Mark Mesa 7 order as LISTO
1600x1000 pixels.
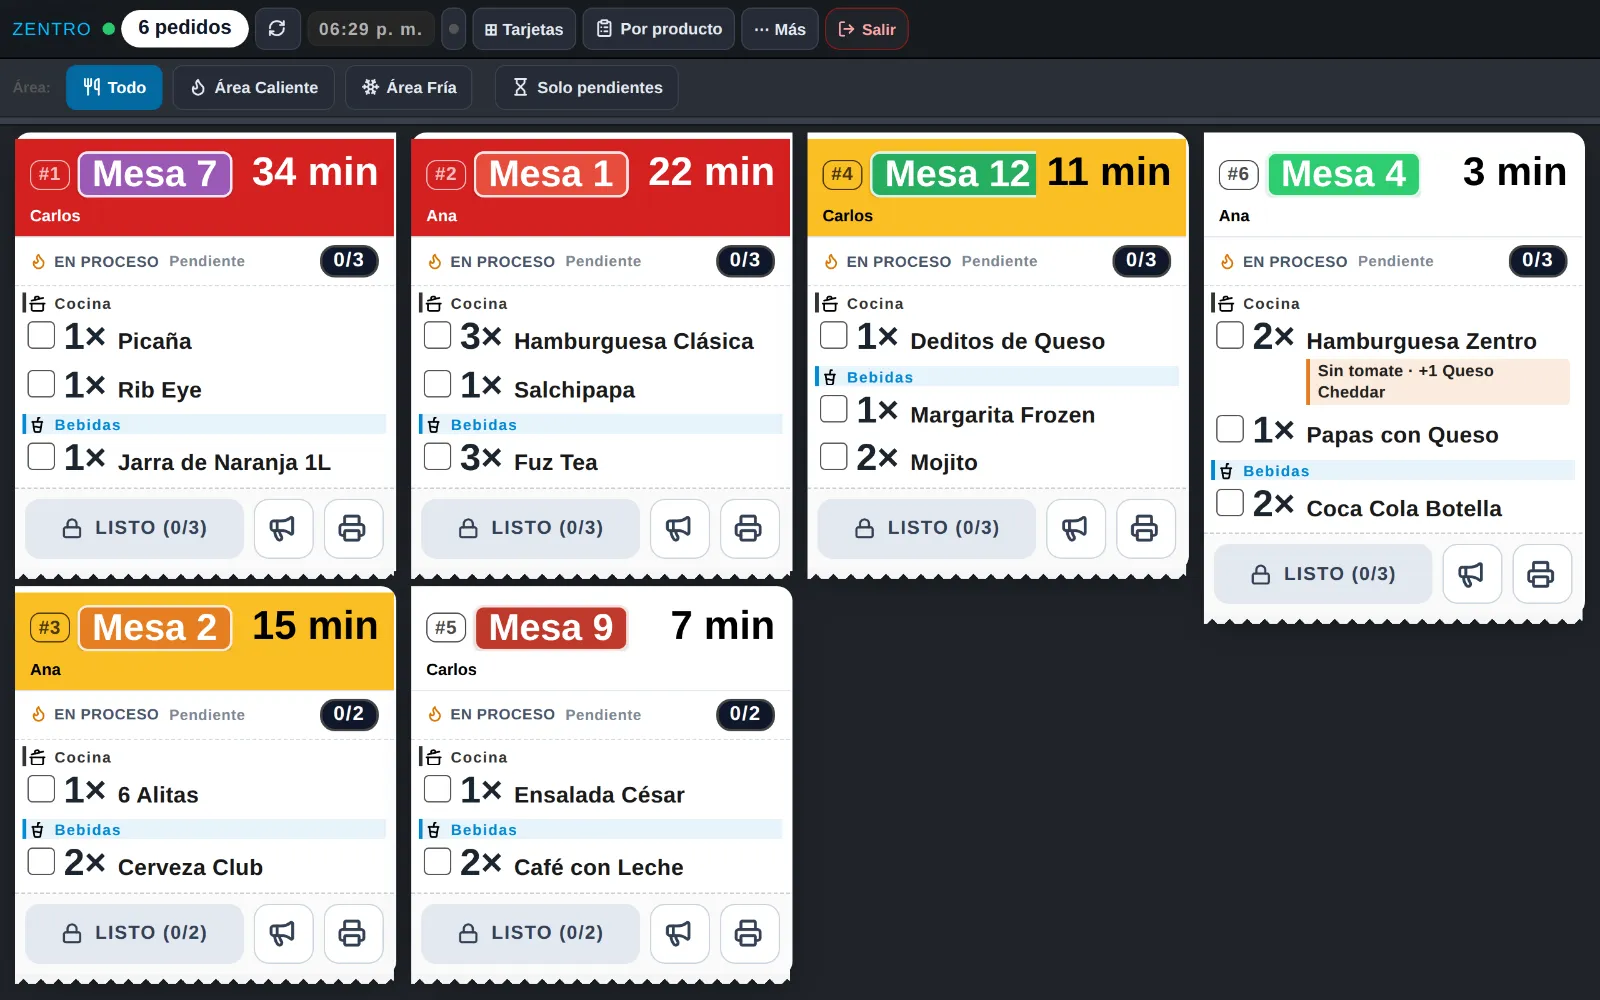click(x=134, y=528)
